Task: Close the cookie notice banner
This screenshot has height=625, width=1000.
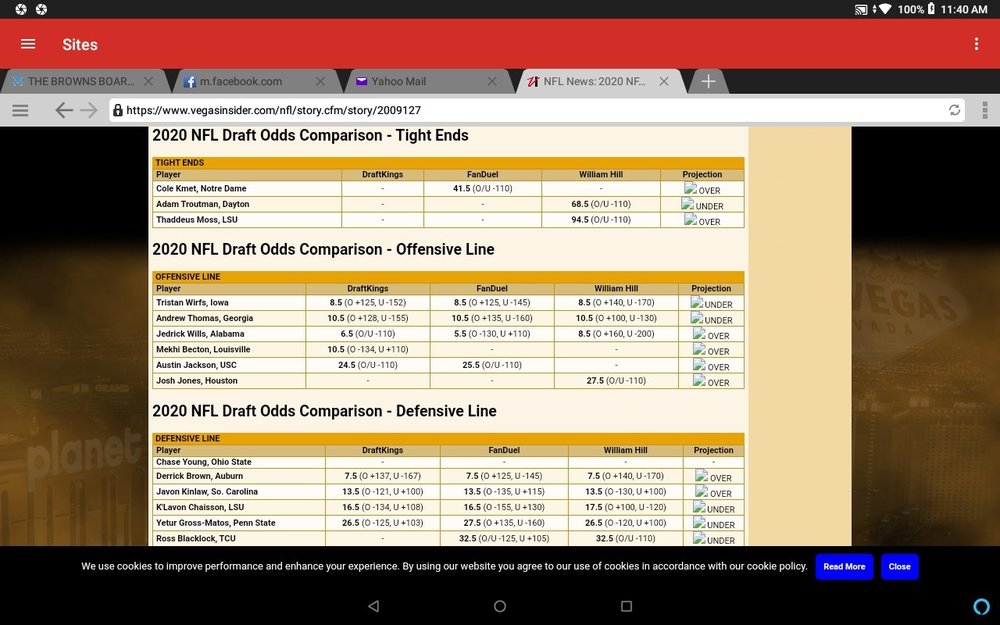Action: (x=899, y=566)
